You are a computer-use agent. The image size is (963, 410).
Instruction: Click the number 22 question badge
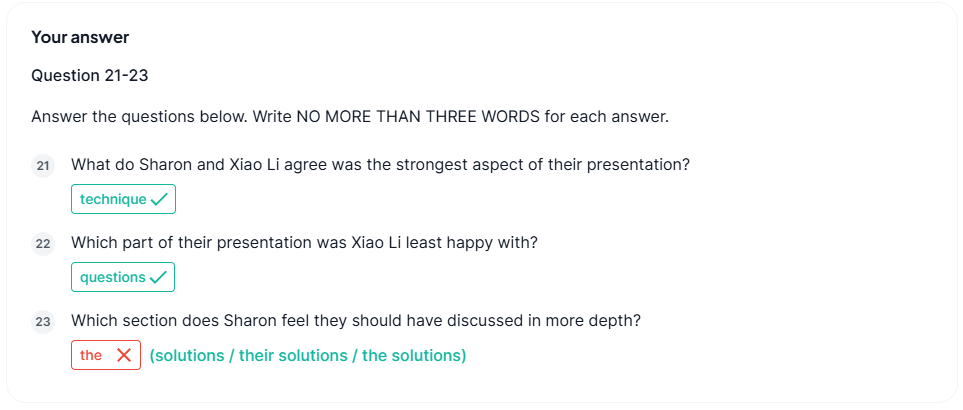[x=43, y=243]
